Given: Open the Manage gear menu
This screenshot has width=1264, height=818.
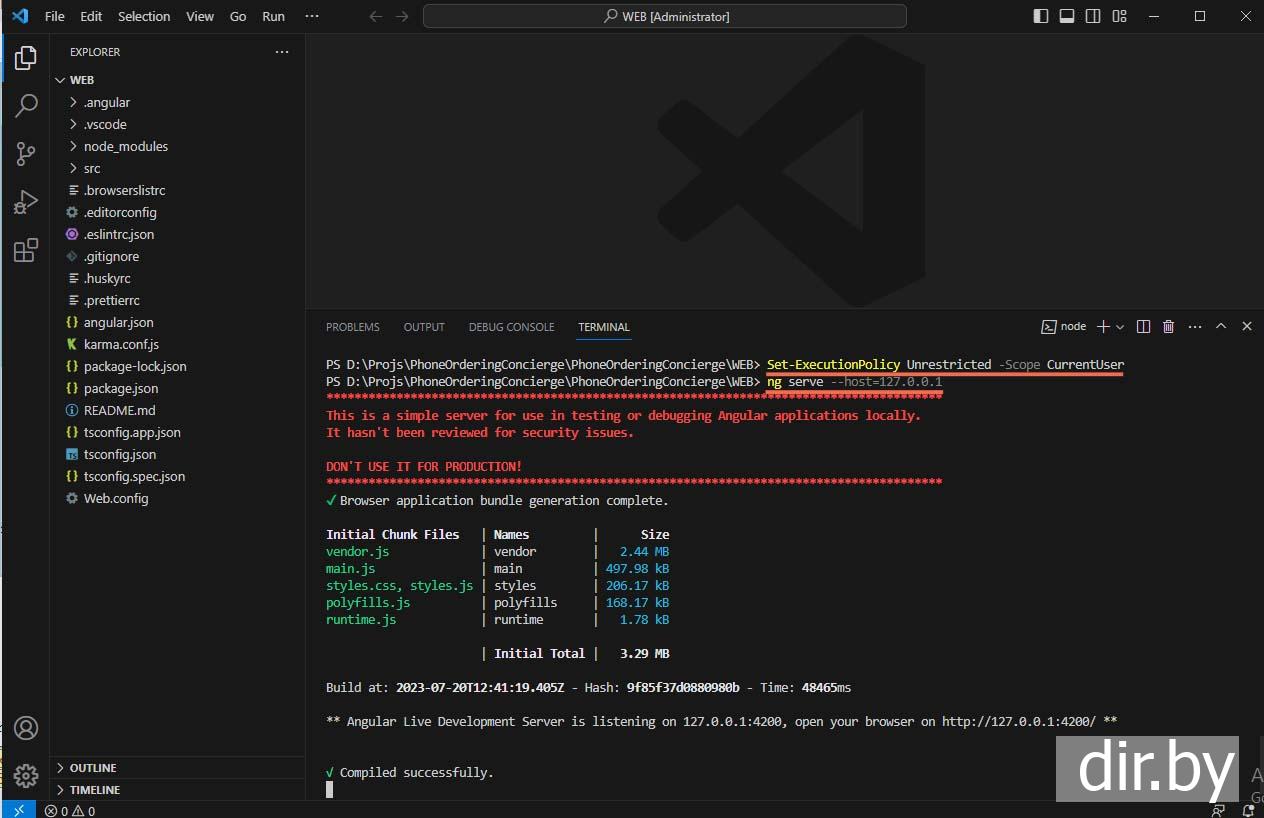Looking at the screenshot, I should [x=26, y=775].
